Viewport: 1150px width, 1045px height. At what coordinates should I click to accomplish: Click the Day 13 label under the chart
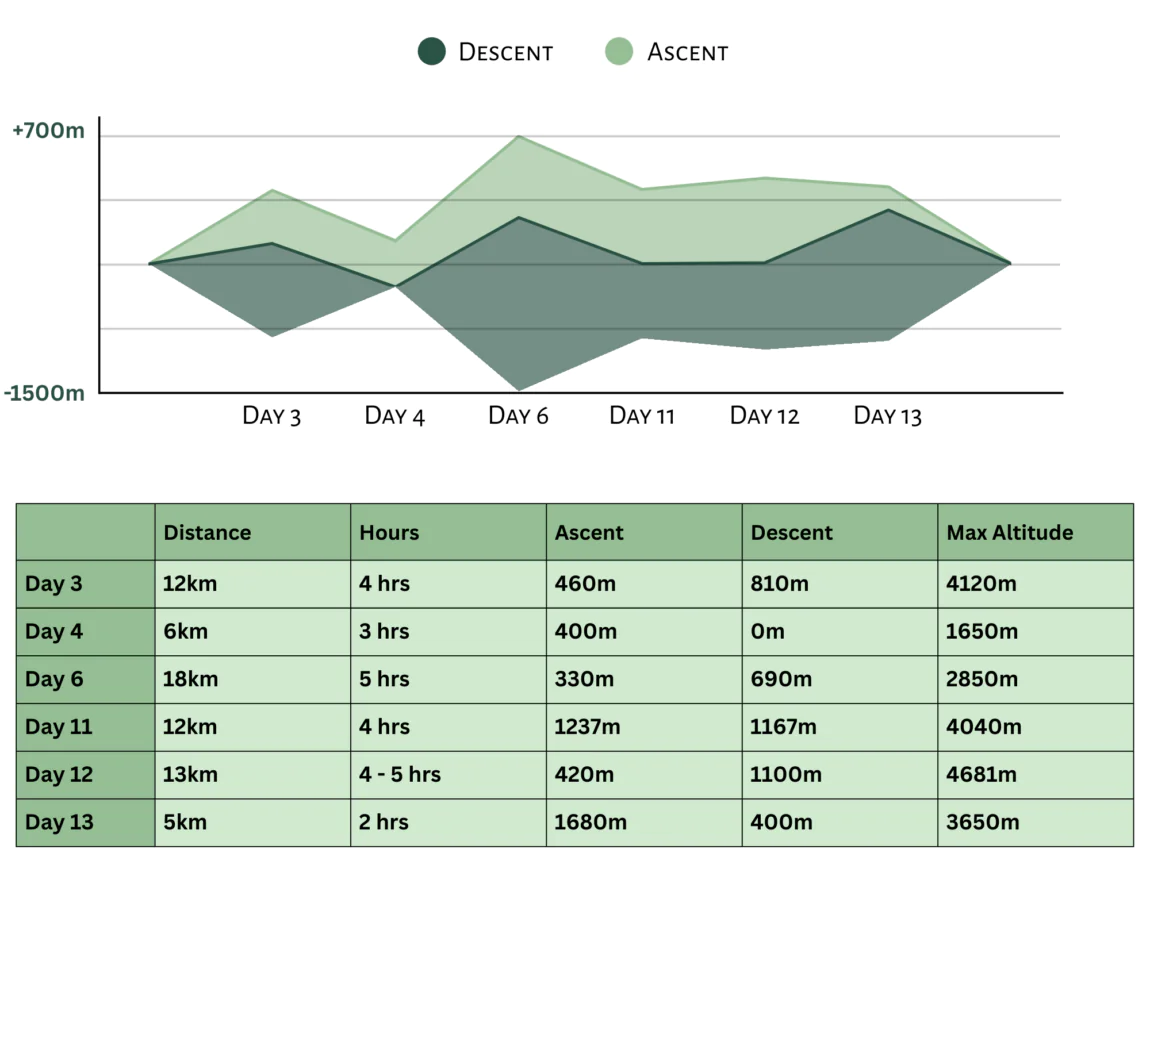(x=887, y=416)
